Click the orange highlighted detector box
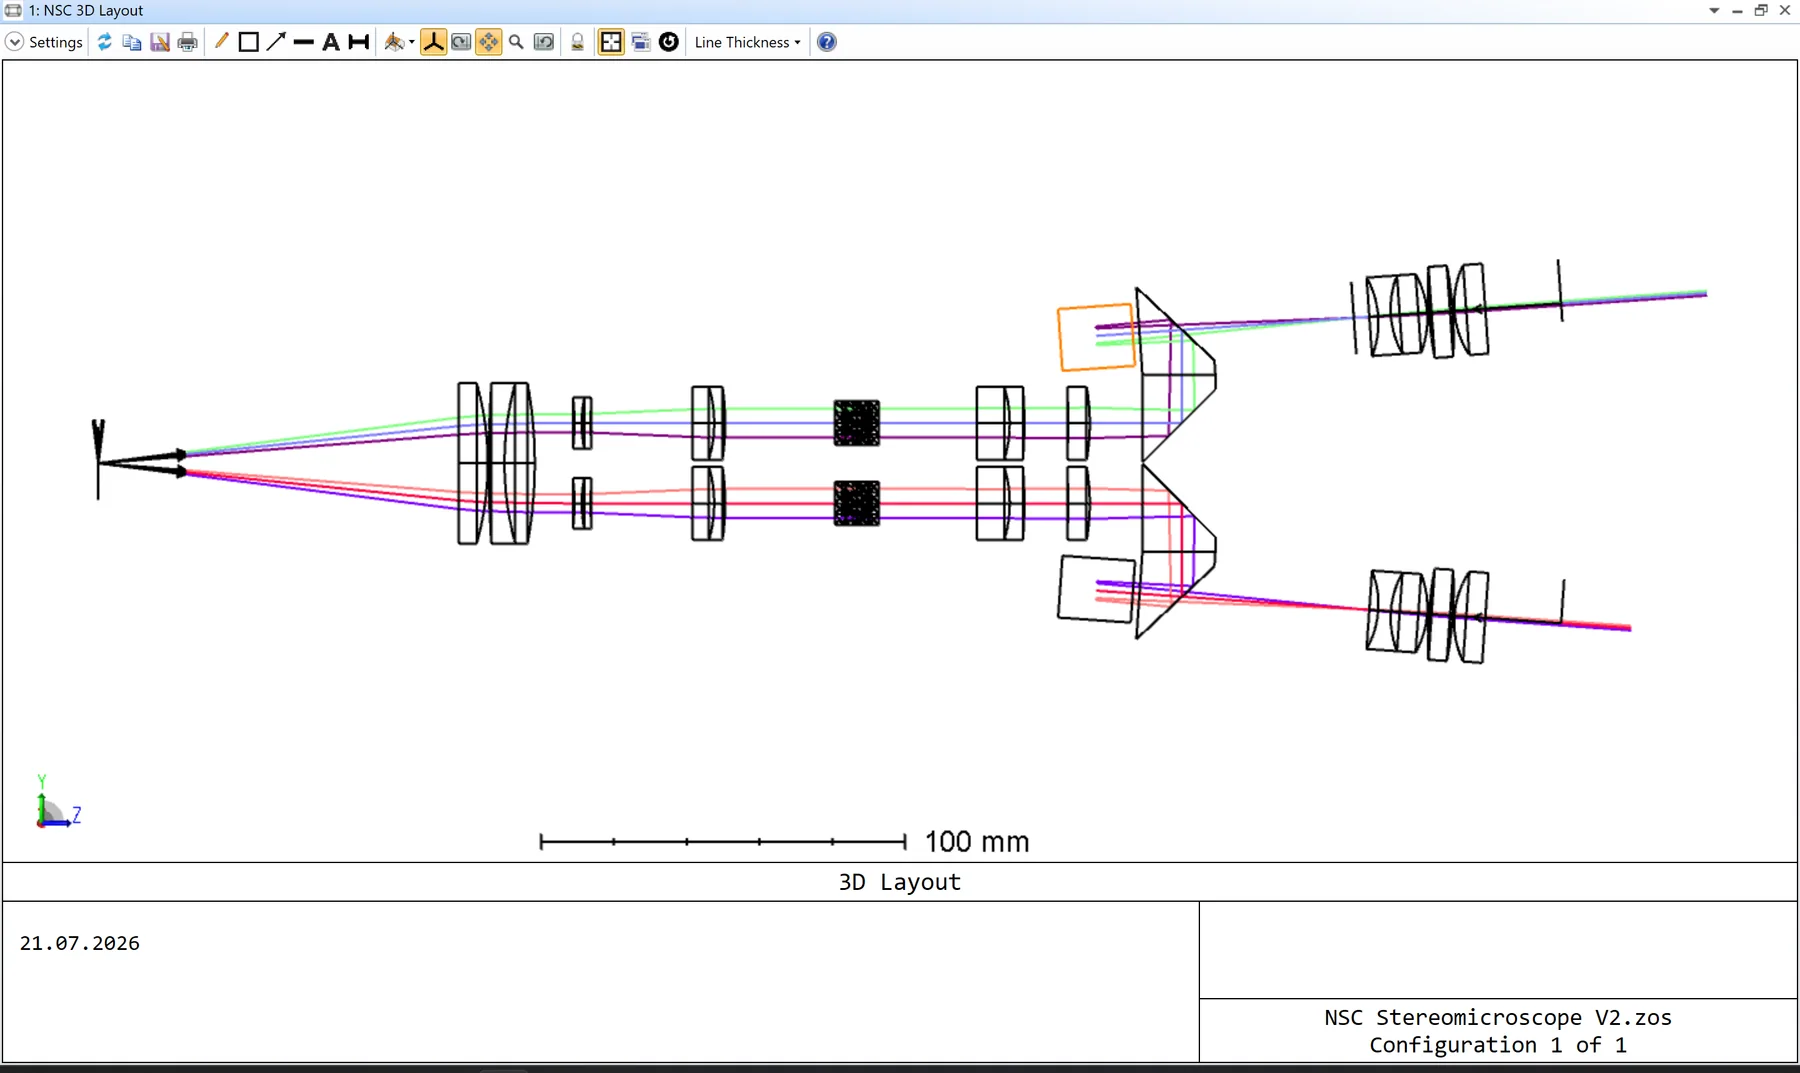The height and width of the screenshot is (1073, 1800). pyautogui.click(x=1096, y=337)
